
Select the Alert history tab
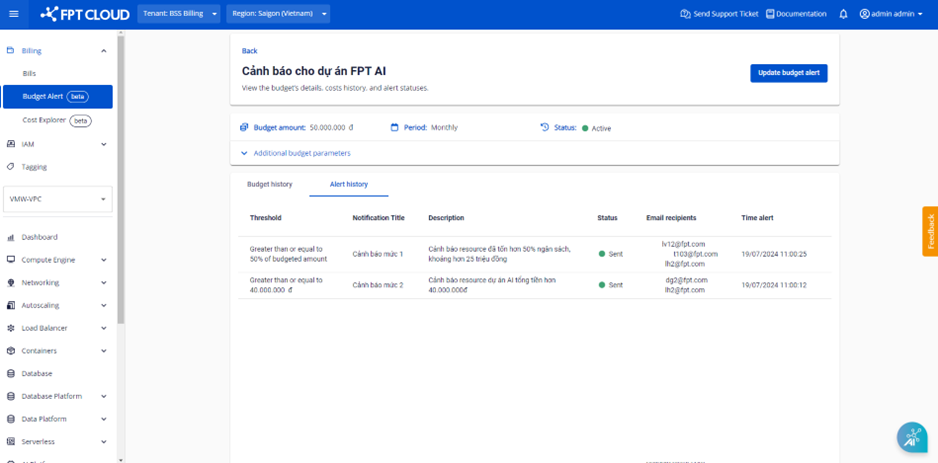(x=349, y=185)
